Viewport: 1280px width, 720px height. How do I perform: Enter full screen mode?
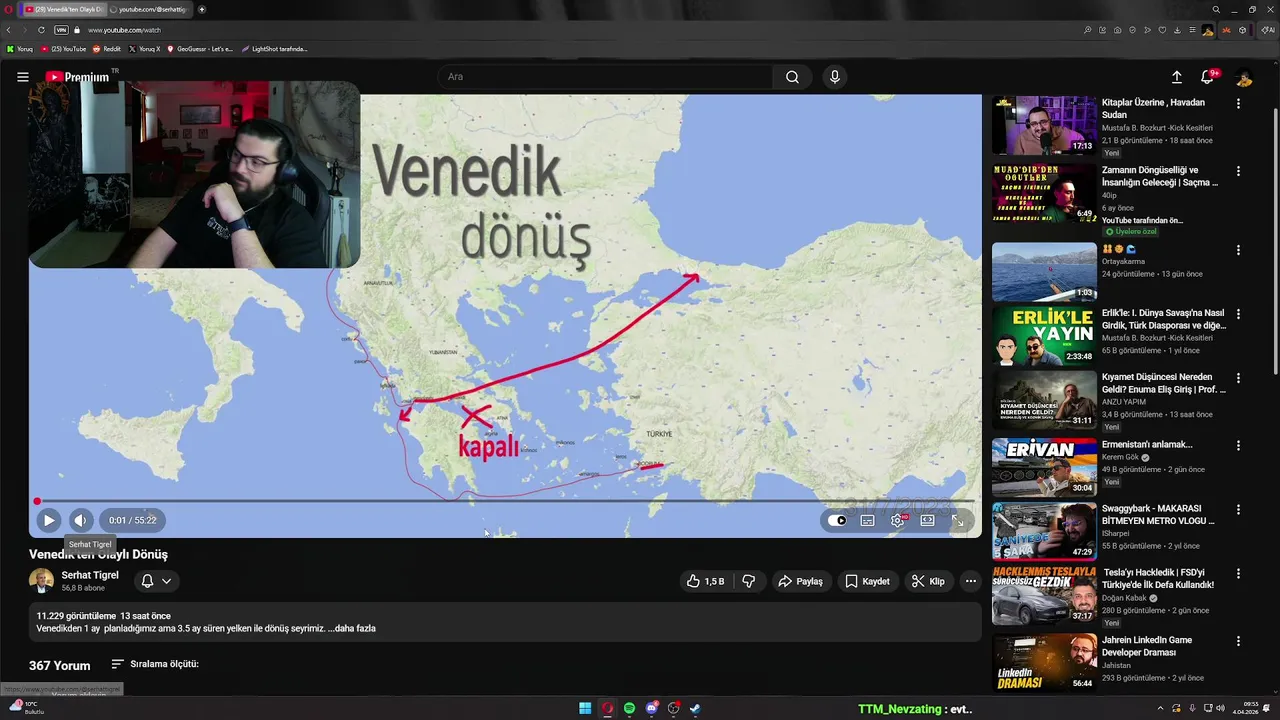[958, 520]
